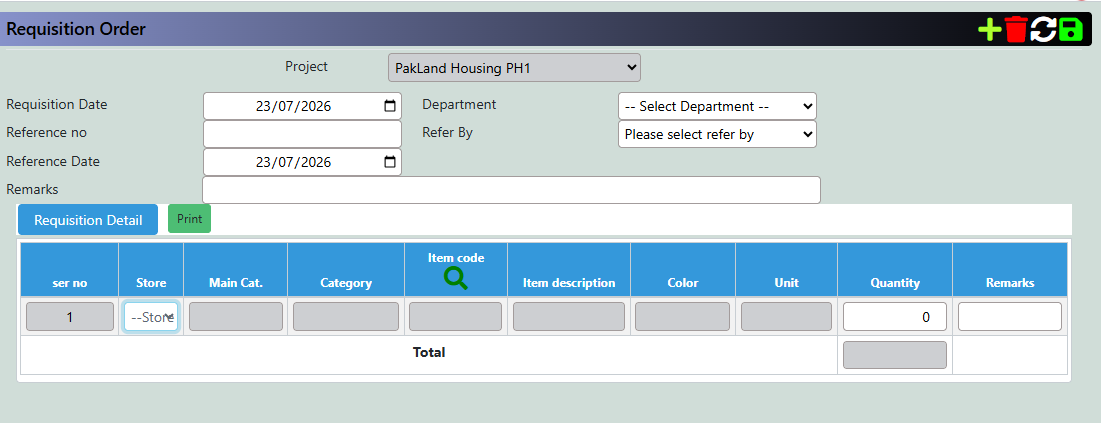
Task: Click the Requisition Date field
Action: [x=302, y=106]
